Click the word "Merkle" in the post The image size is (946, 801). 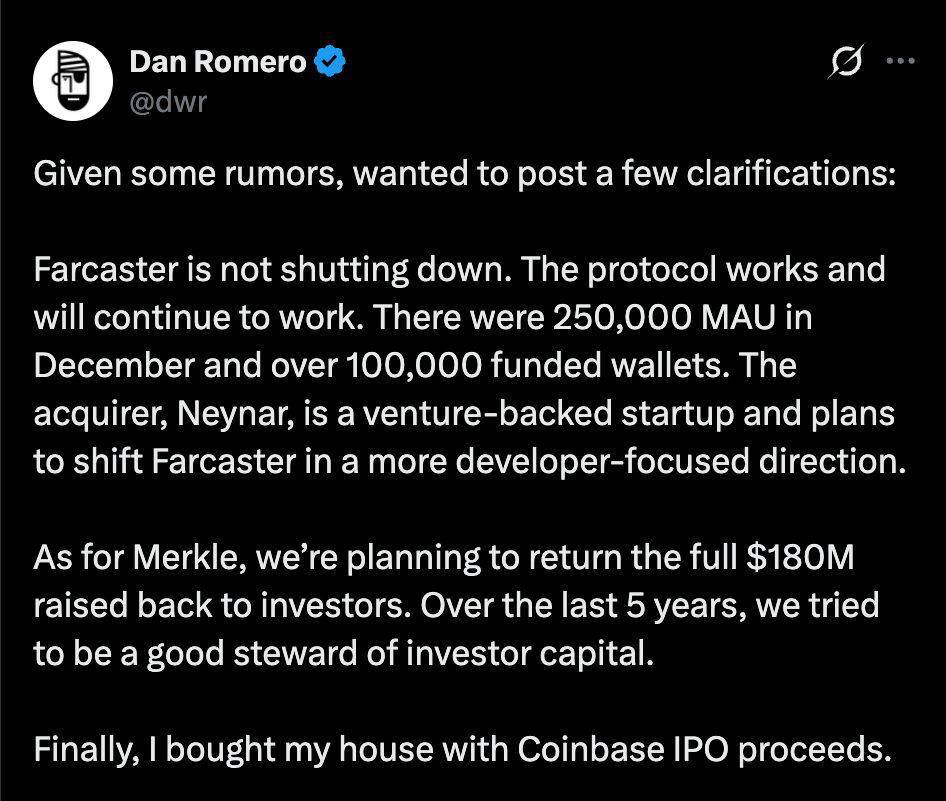[x=185, y=558]
